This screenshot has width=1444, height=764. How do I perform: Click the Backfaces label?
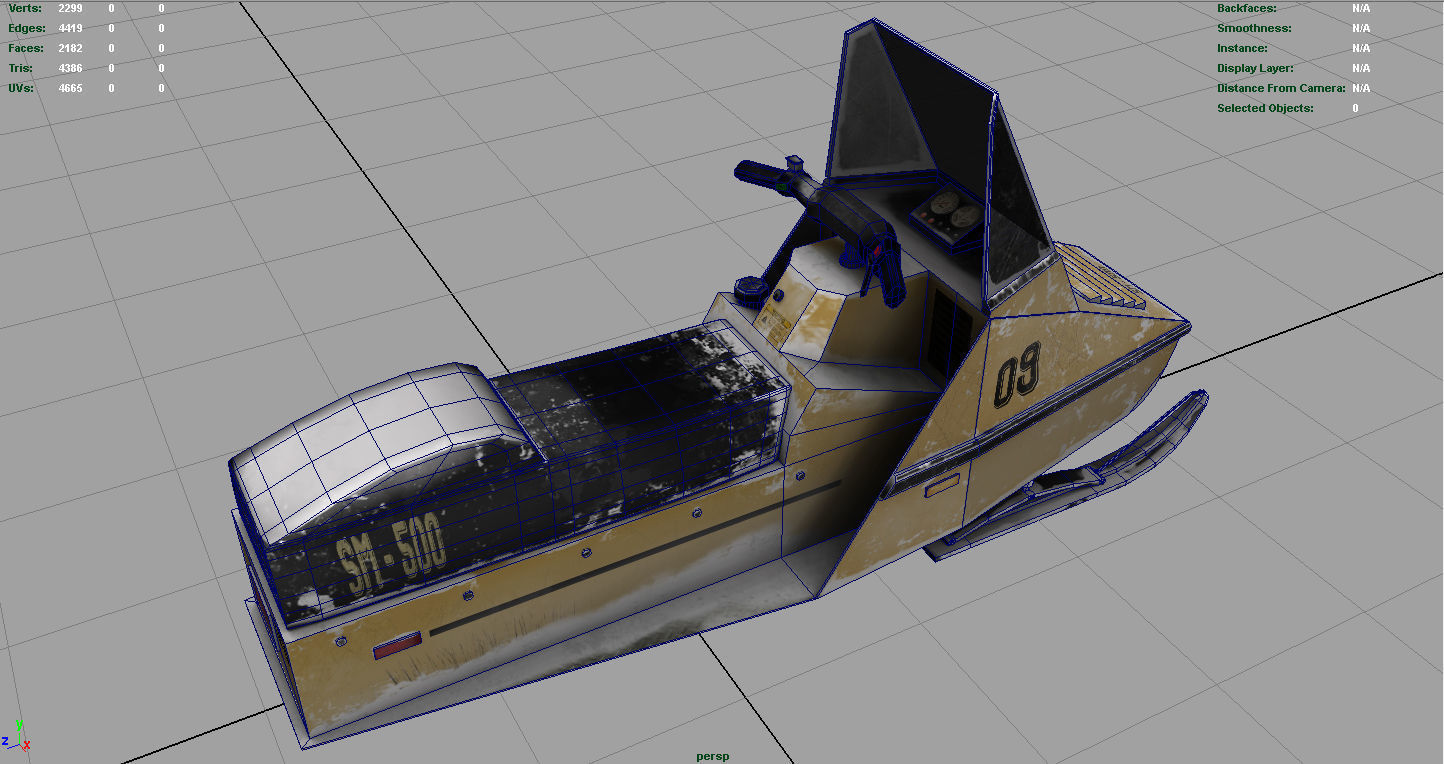1247,8
